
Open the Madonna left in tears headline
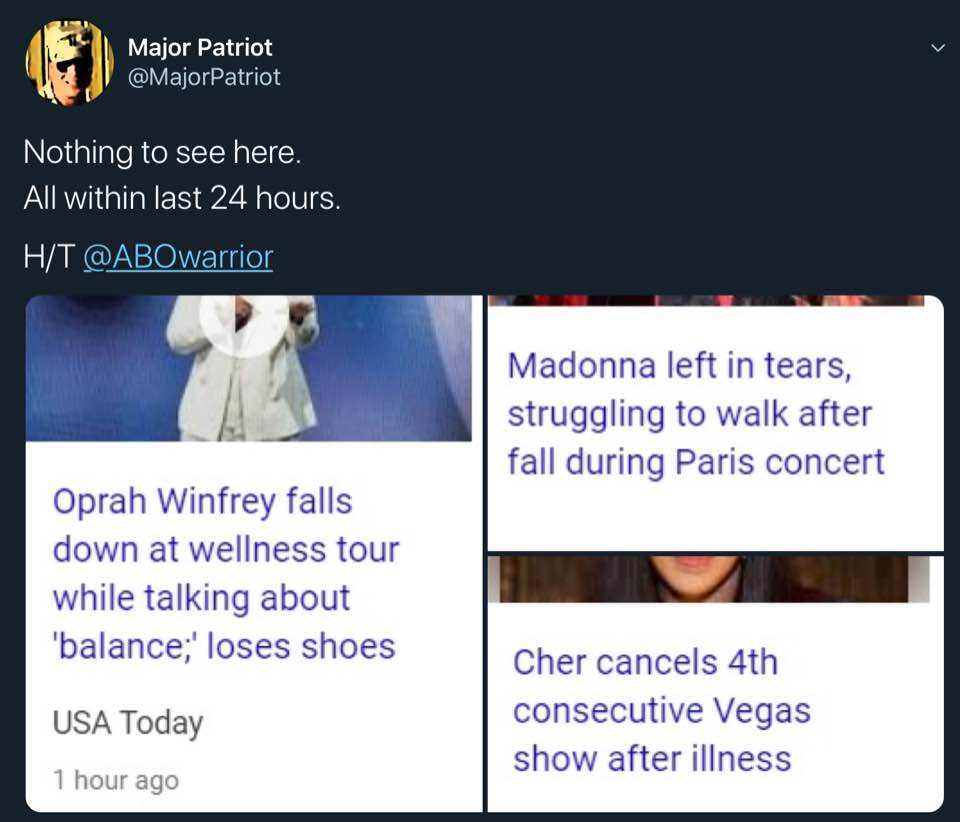[x=696, y=414]
